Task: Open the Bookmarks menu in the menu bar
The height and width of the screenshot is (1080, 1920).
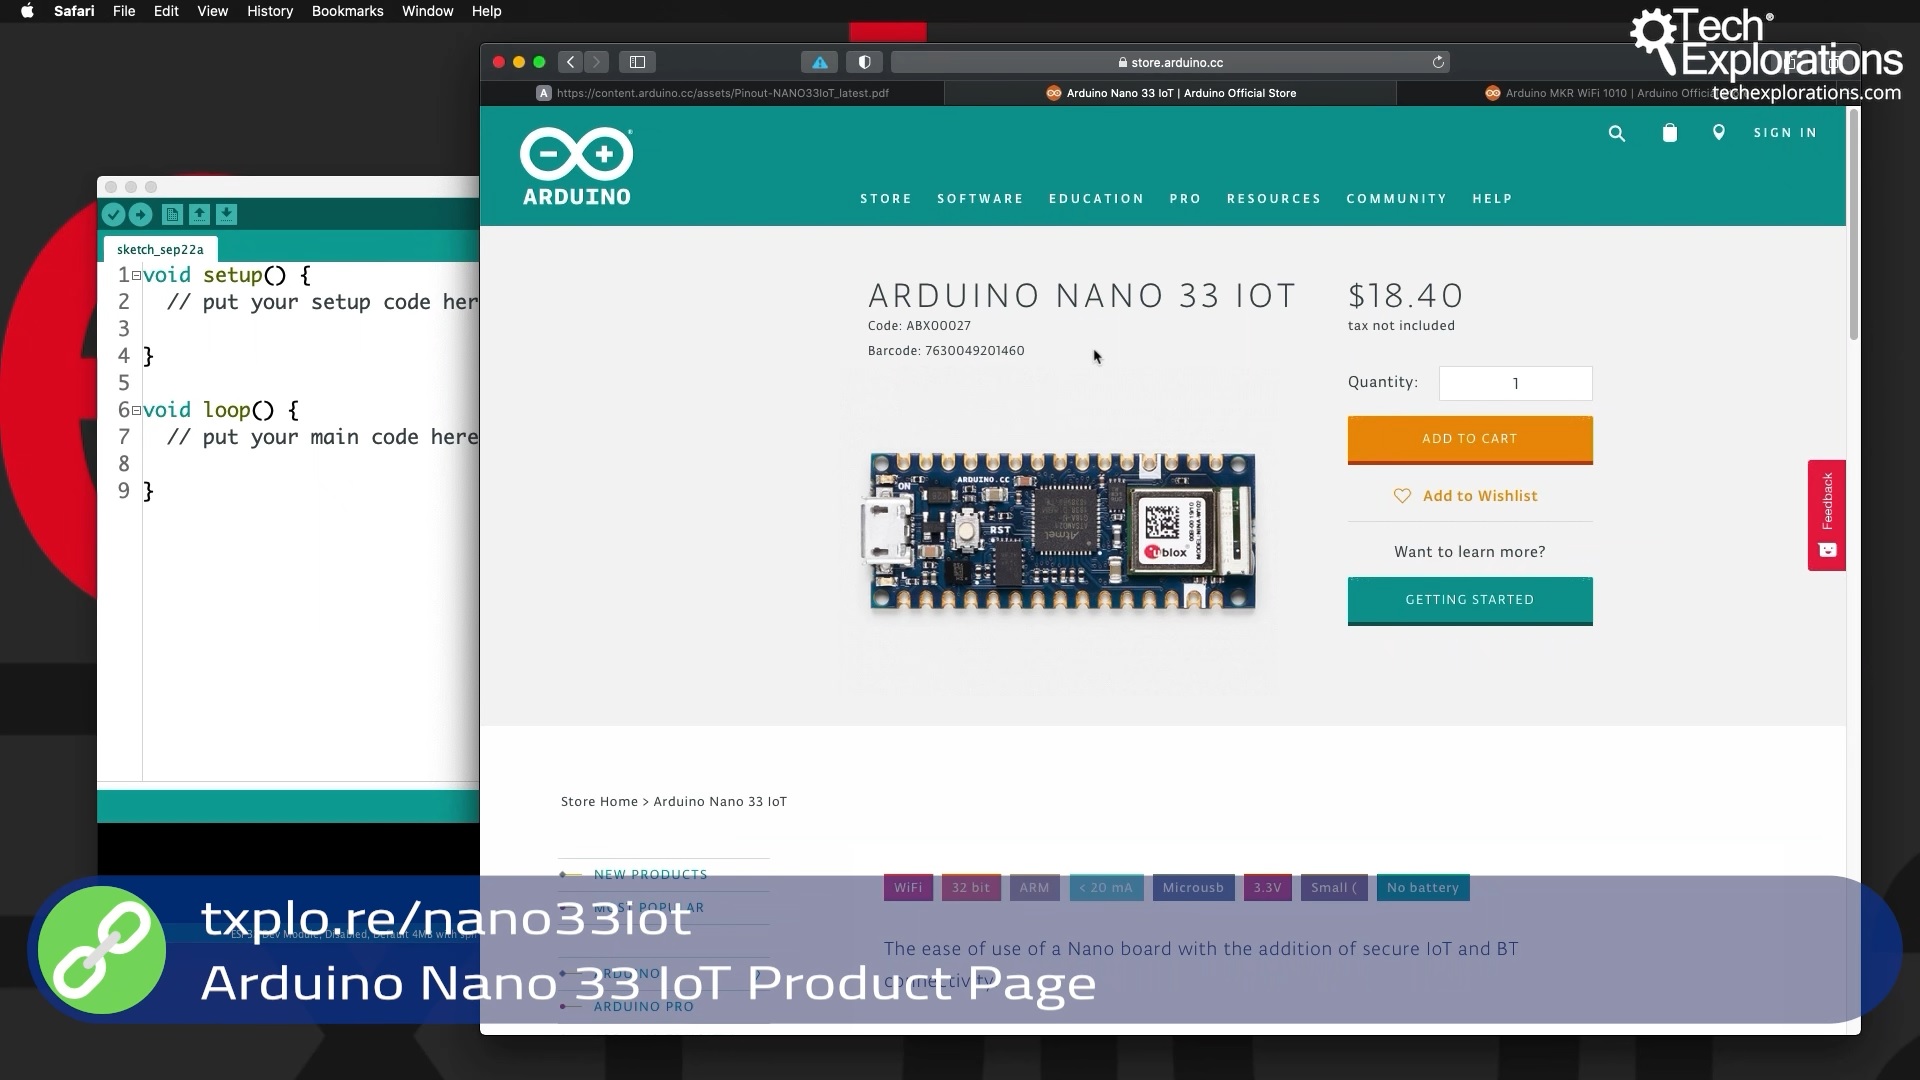Action: [x=347, y=11]
